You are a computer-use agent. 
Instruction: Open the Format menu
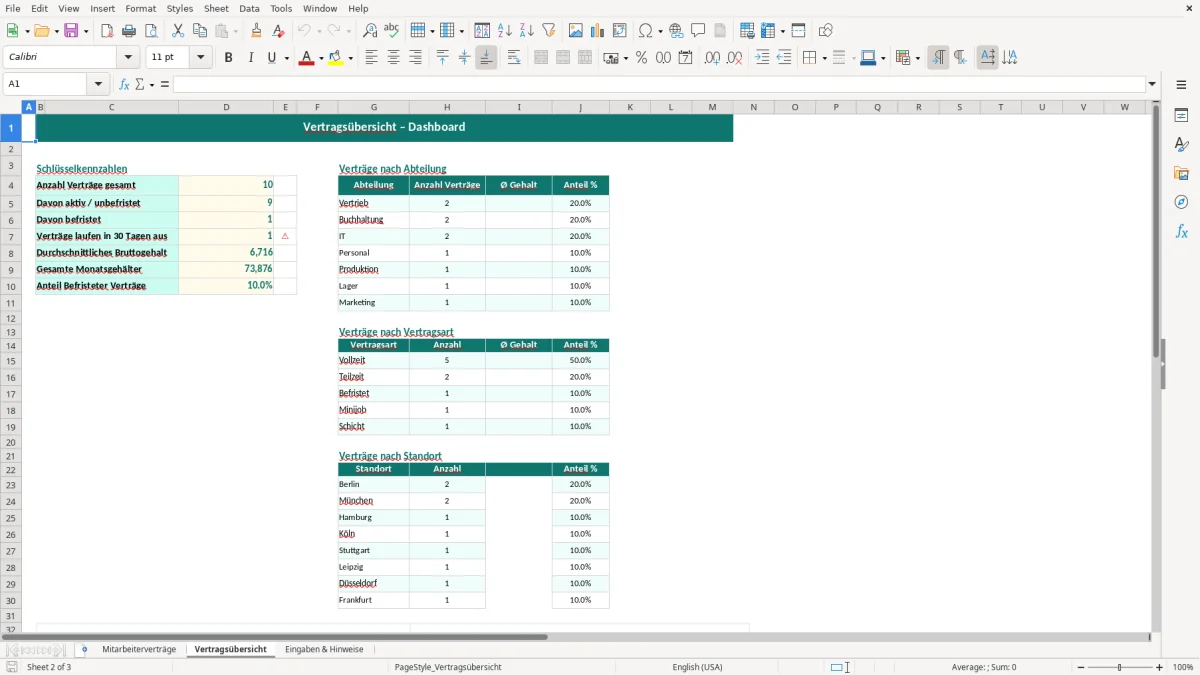pos(140,8)
